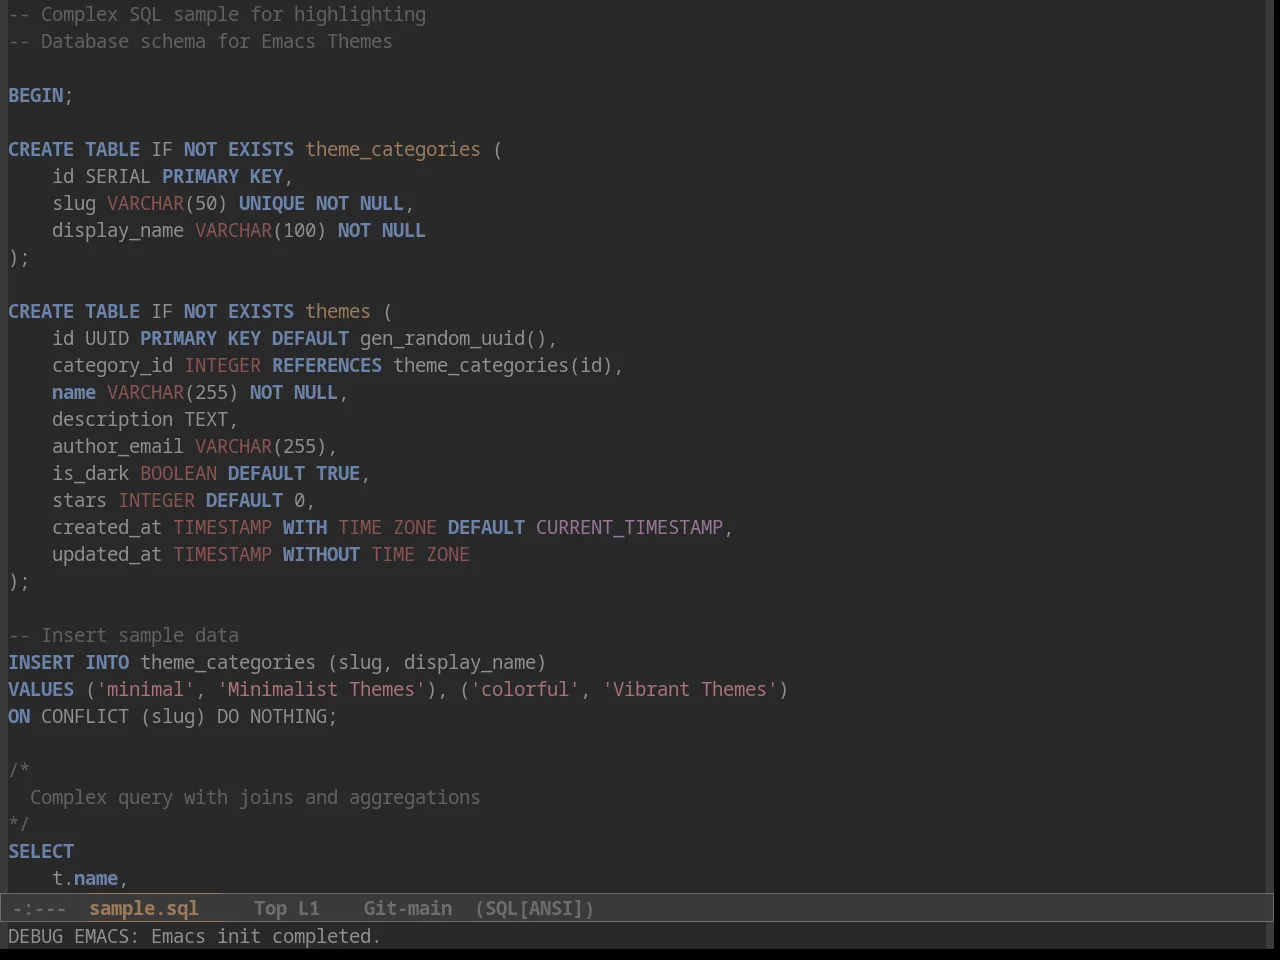
Task: Click the Top position indicator in mode line
Action: pyautogui.click(x=270, y=908)
